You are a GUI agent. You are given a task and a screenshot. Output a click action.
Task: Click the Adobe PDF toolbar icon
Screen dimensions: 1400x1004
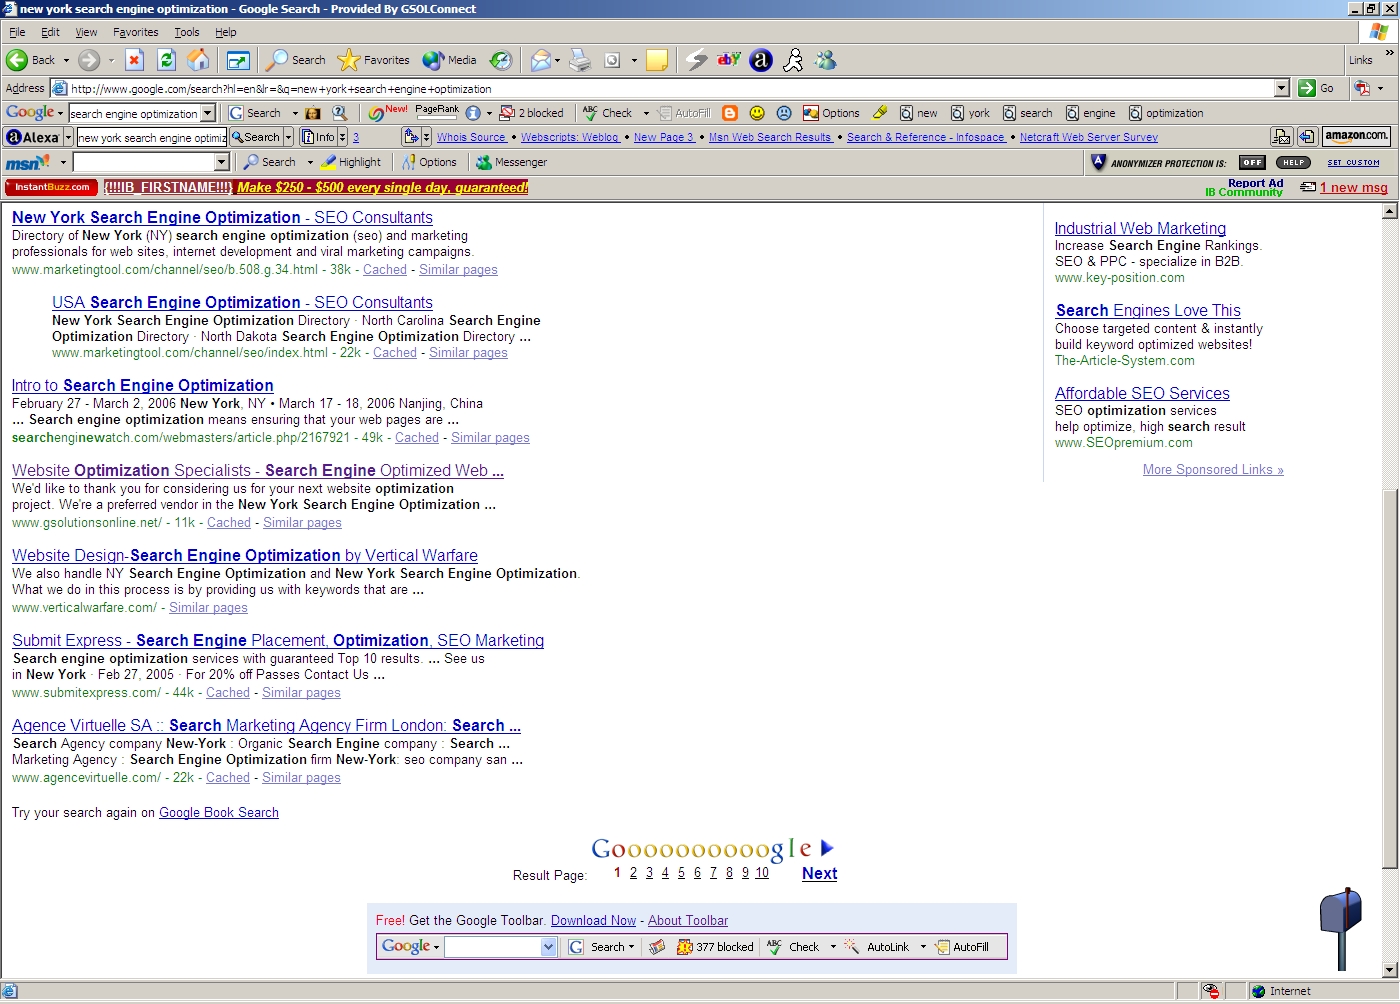pos(1362,88)
